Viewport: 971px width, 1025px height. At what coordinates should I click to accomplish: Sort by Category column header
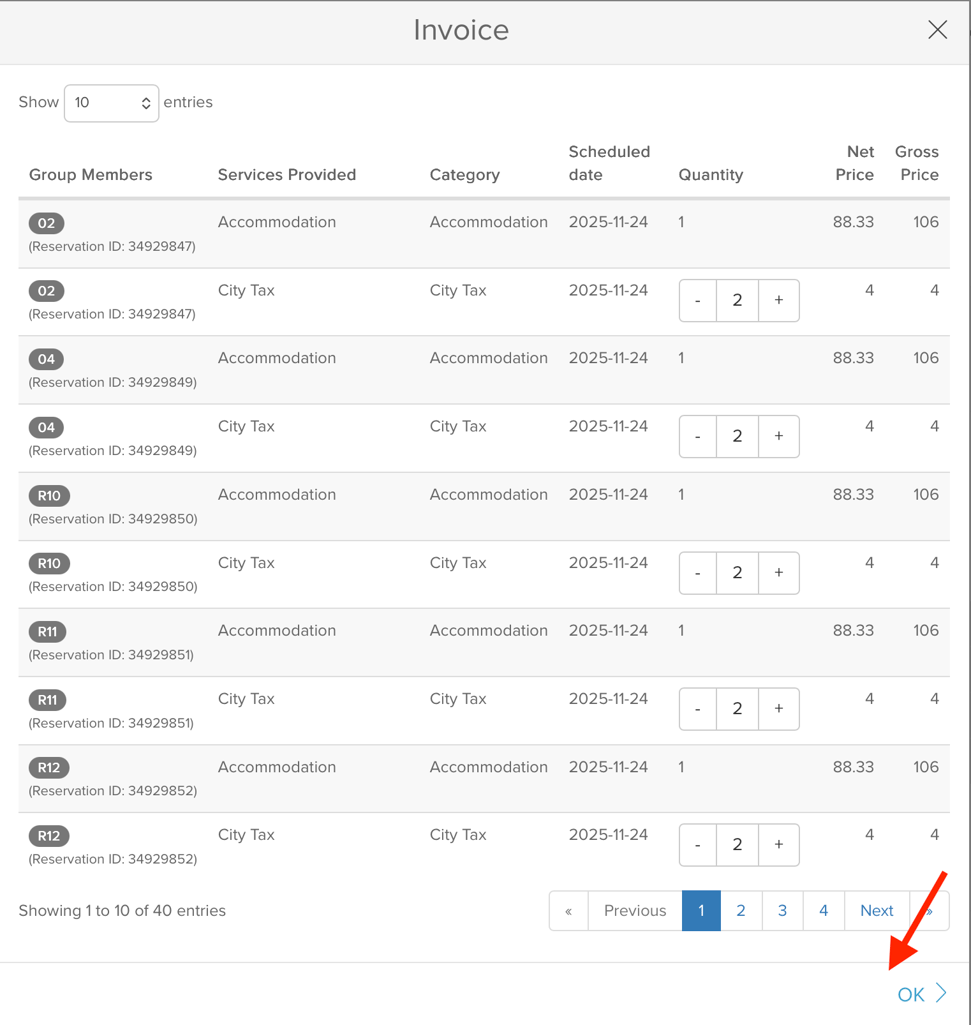[464, 175]
